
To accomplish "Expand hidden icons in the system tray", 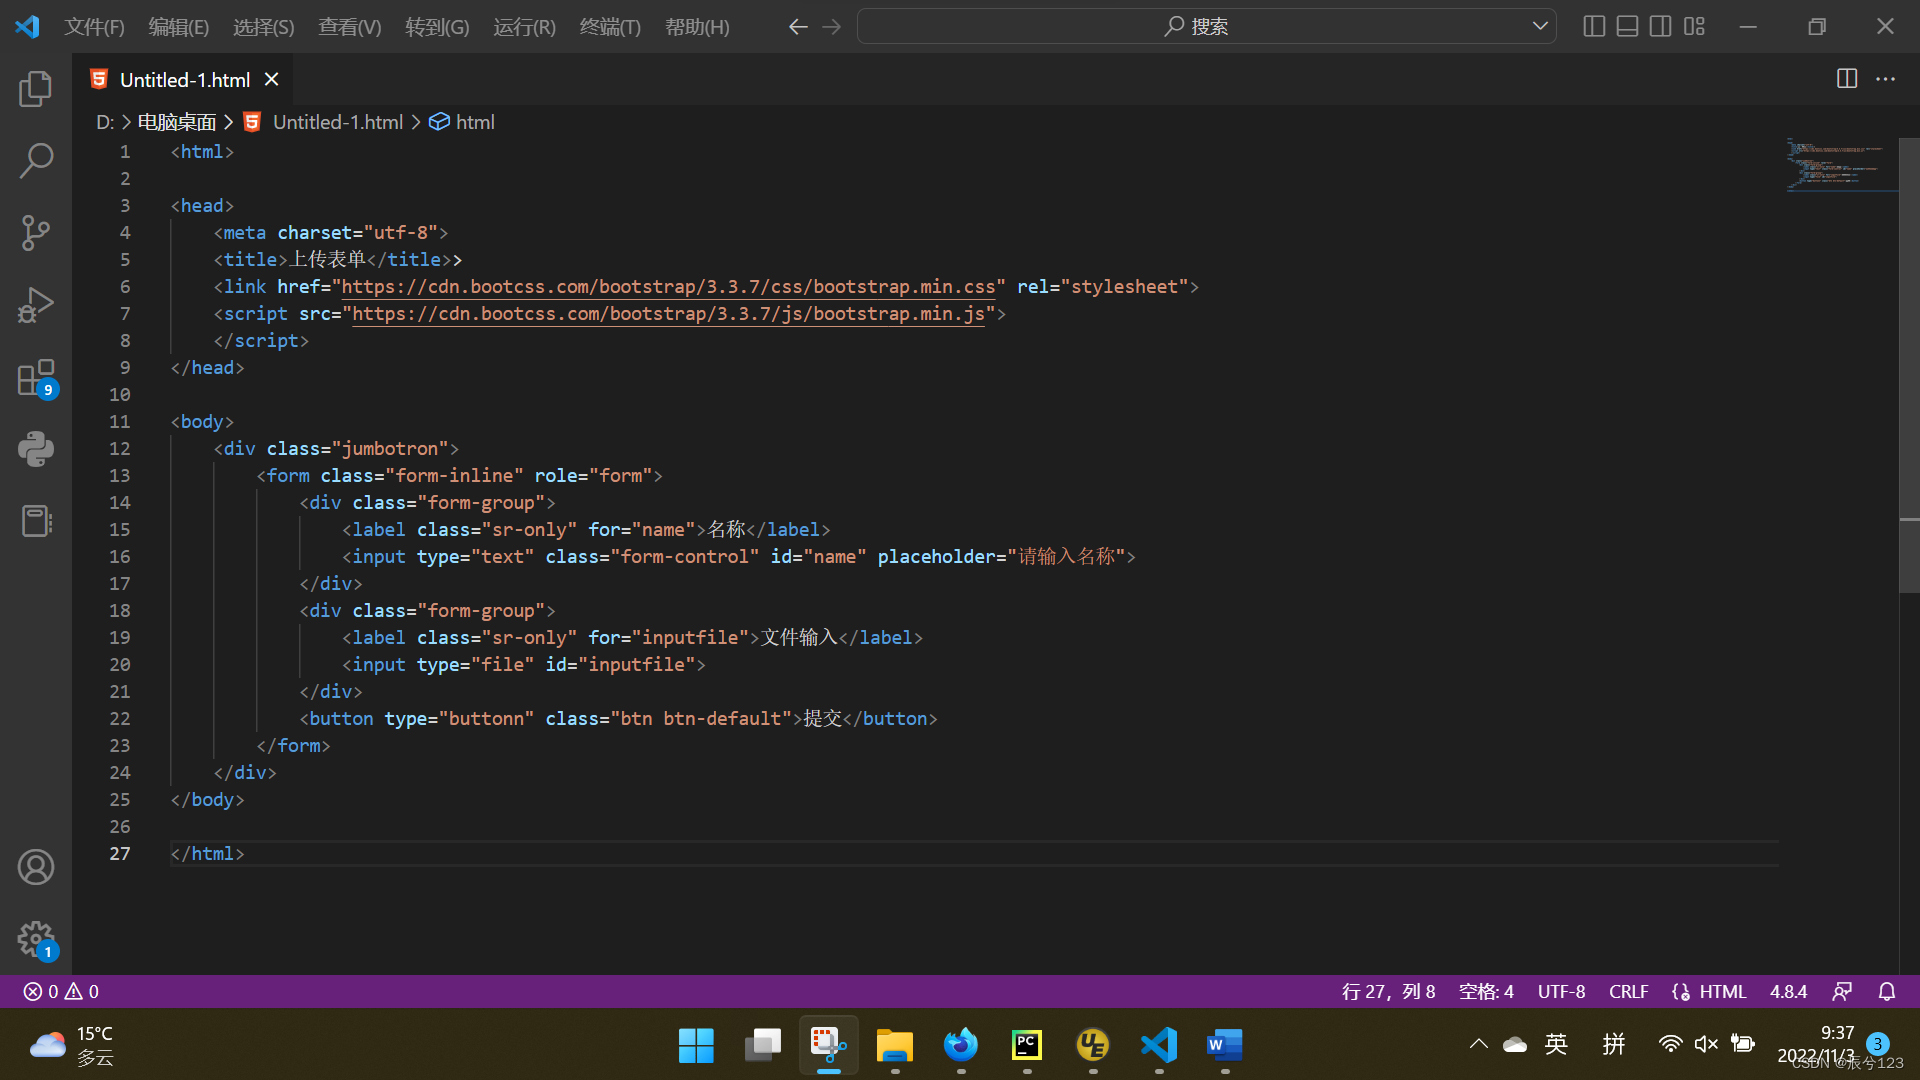I will (1479, 1043).
